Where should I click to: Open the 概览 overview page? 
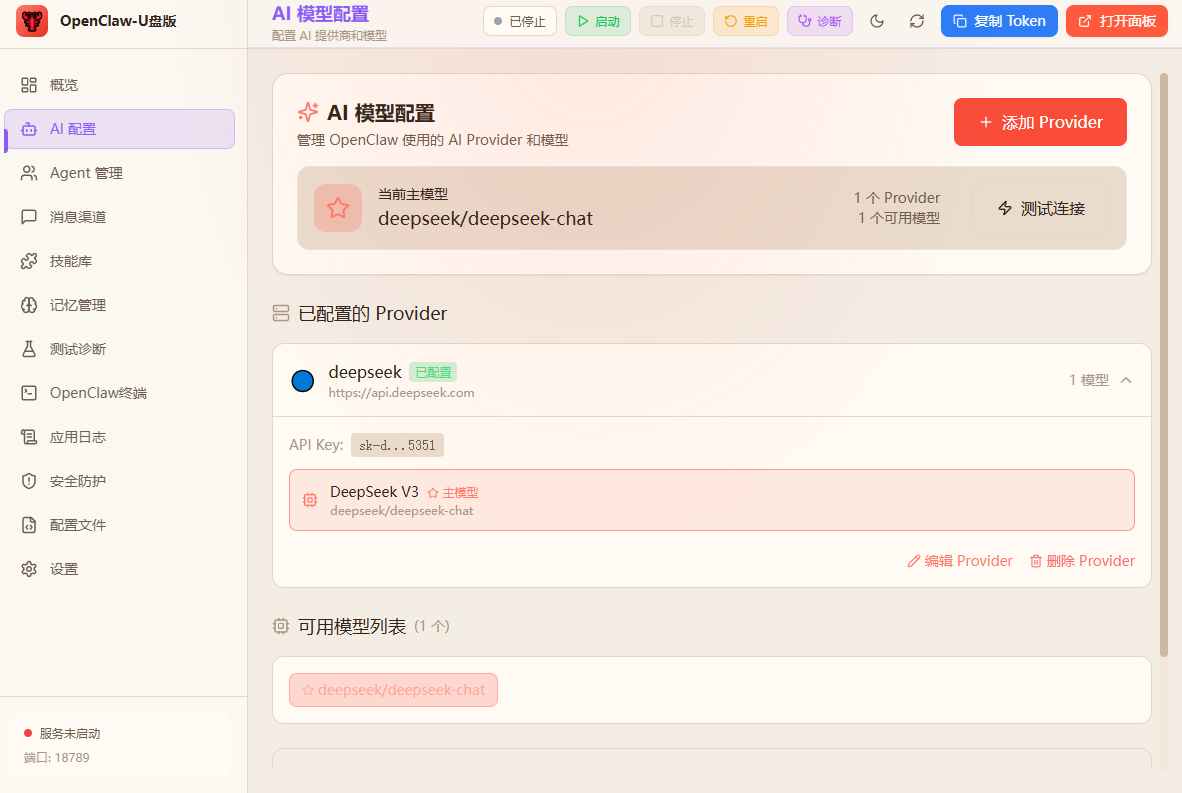coord(120,85)
